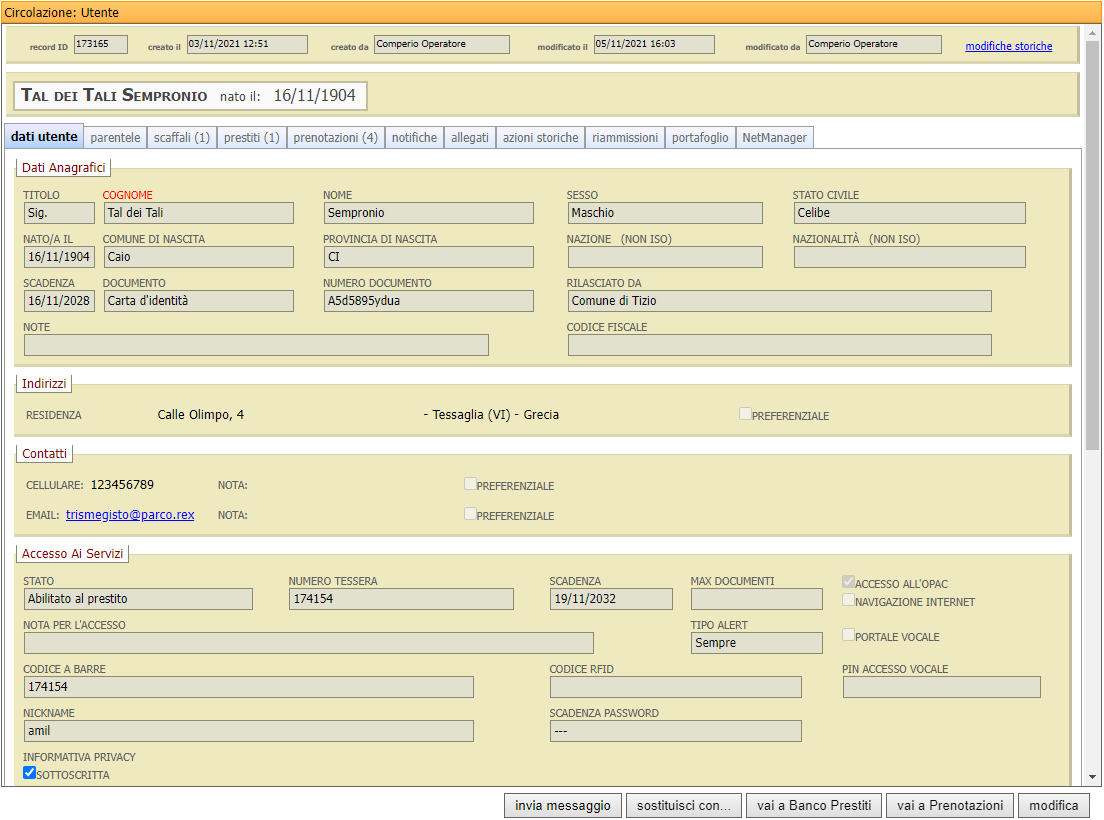
Task: Enable the Navigazione Internet checkbox
Action: pyautogui.click(x=848, y=600)
